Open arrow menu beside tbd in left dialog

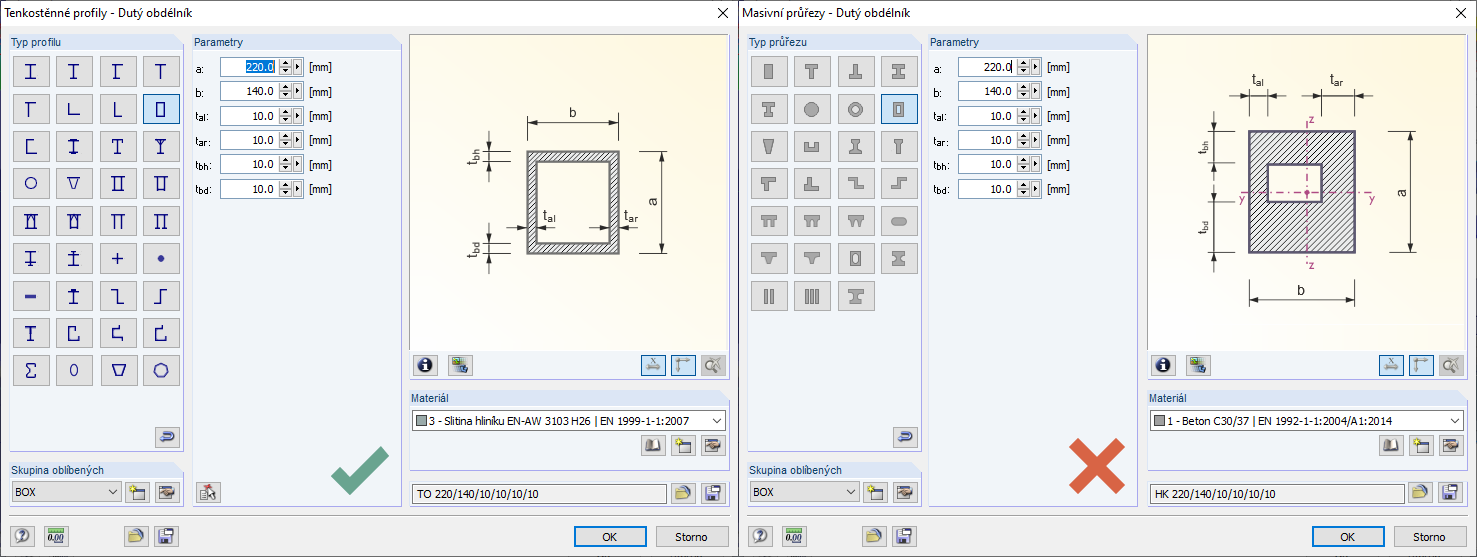297,189
